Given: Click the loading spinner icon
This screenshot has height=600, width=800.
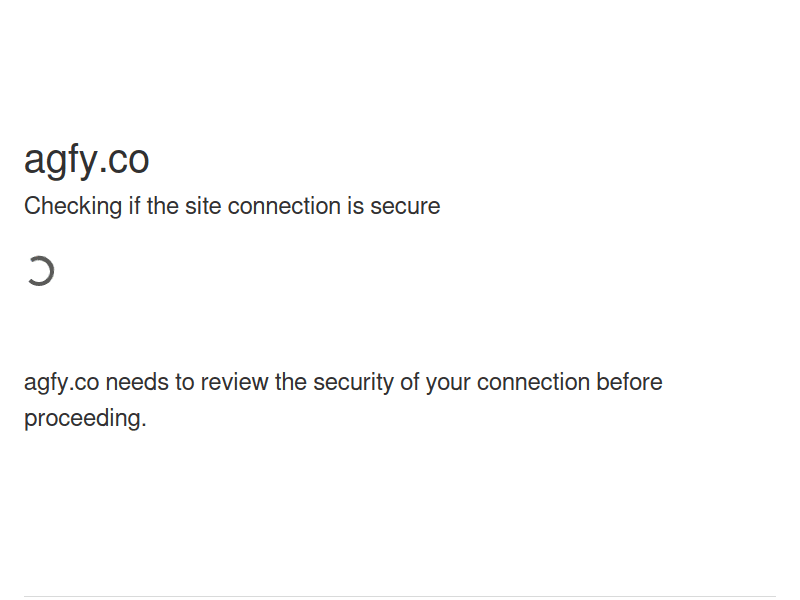Looking at the screenshot, I should point(40,271).
